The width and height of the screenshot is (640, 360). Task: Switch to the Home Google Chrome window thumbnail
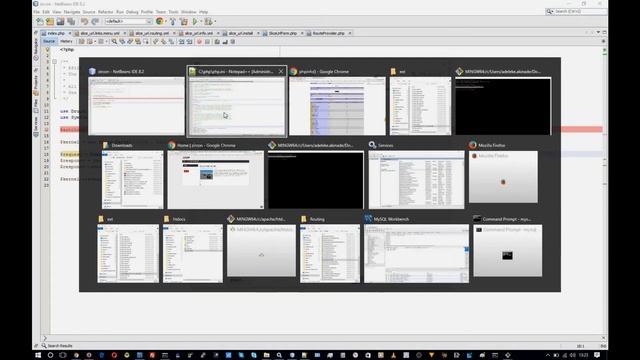[x=216, y=175]
